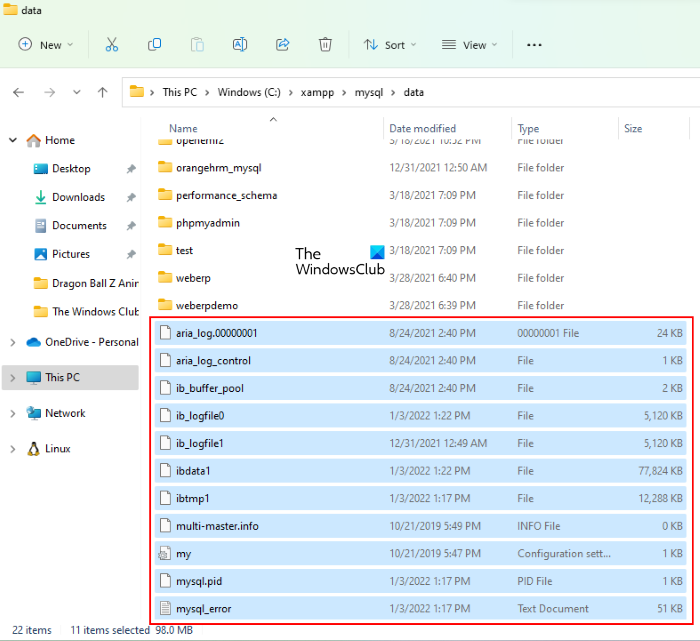
Task: Select the weberp folder name
Action: [x=193, y=278]
